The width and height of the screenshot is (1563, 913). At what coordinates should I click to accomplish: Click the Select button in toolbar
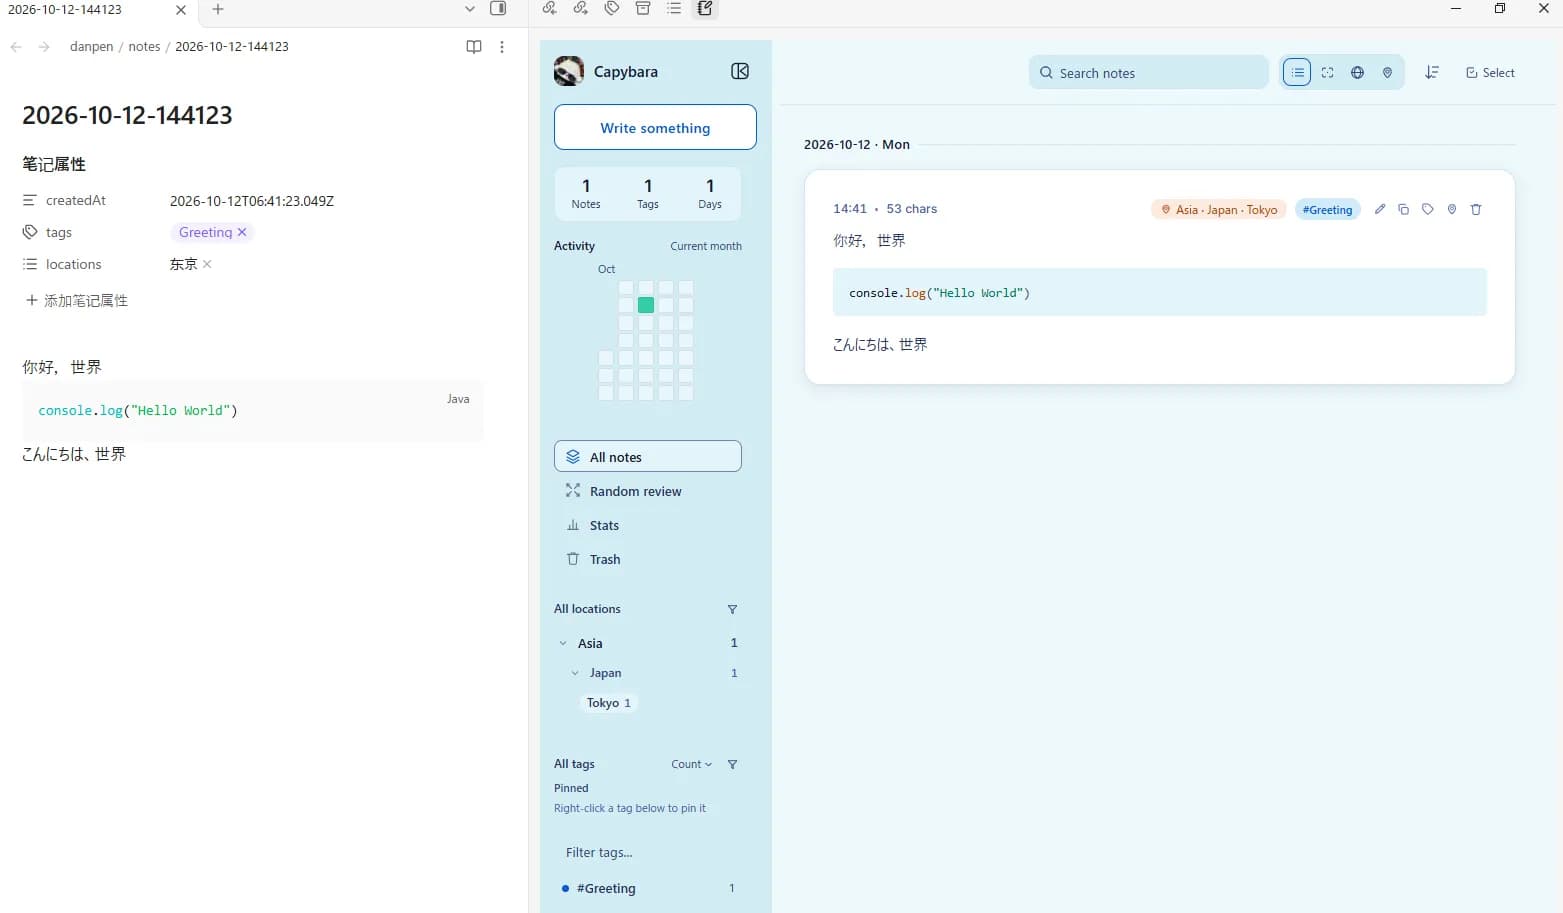[1490, 72]
